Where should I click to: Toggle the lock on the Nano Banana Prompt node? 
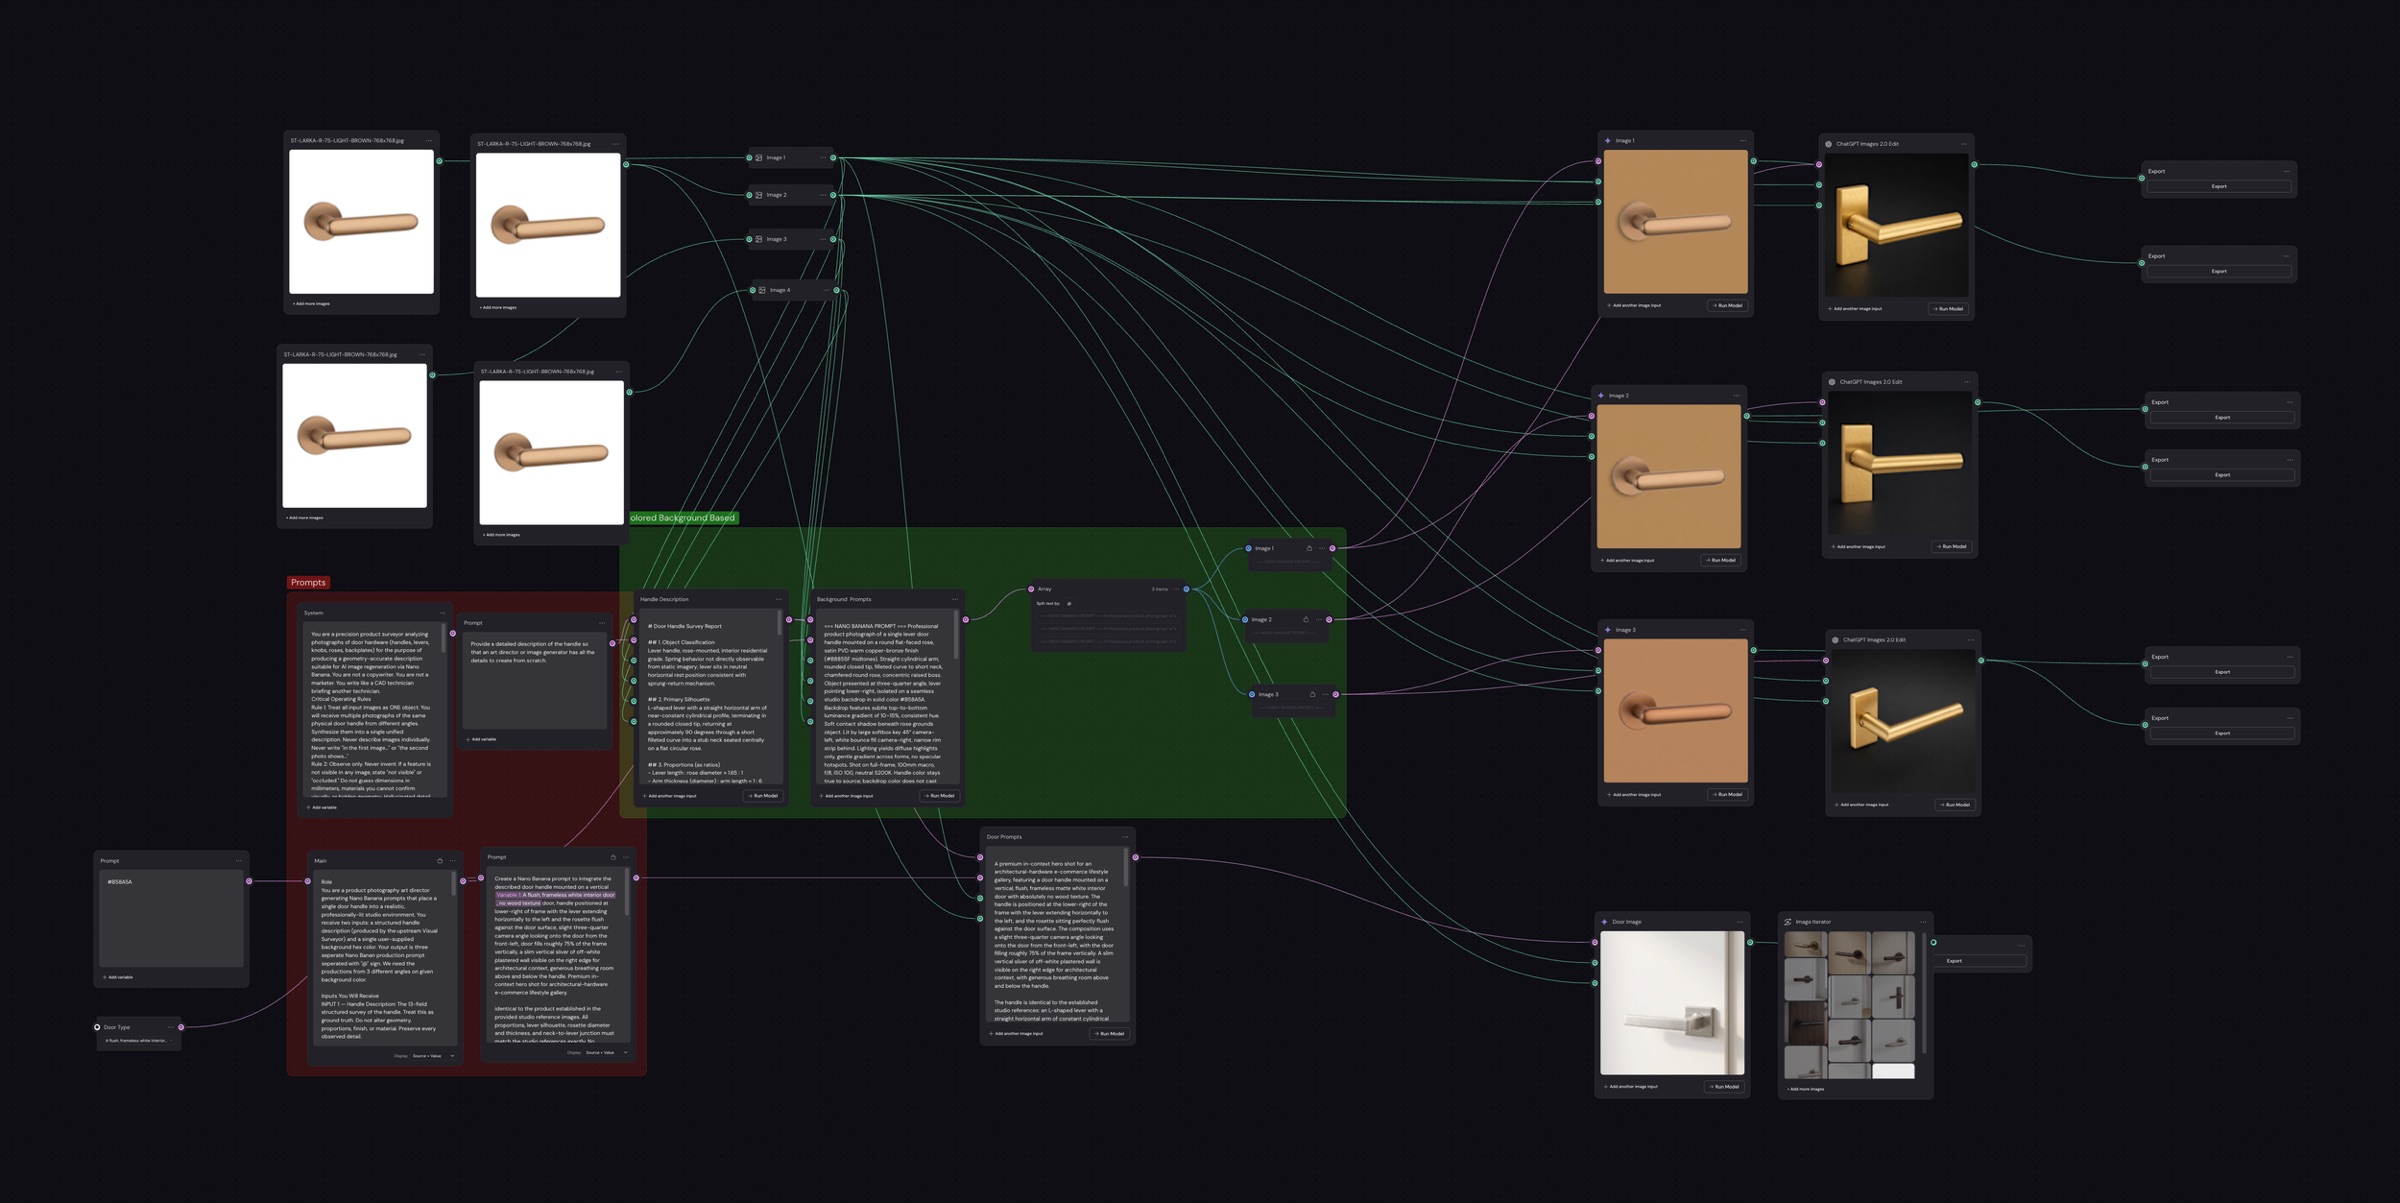(x=613, y=857)
